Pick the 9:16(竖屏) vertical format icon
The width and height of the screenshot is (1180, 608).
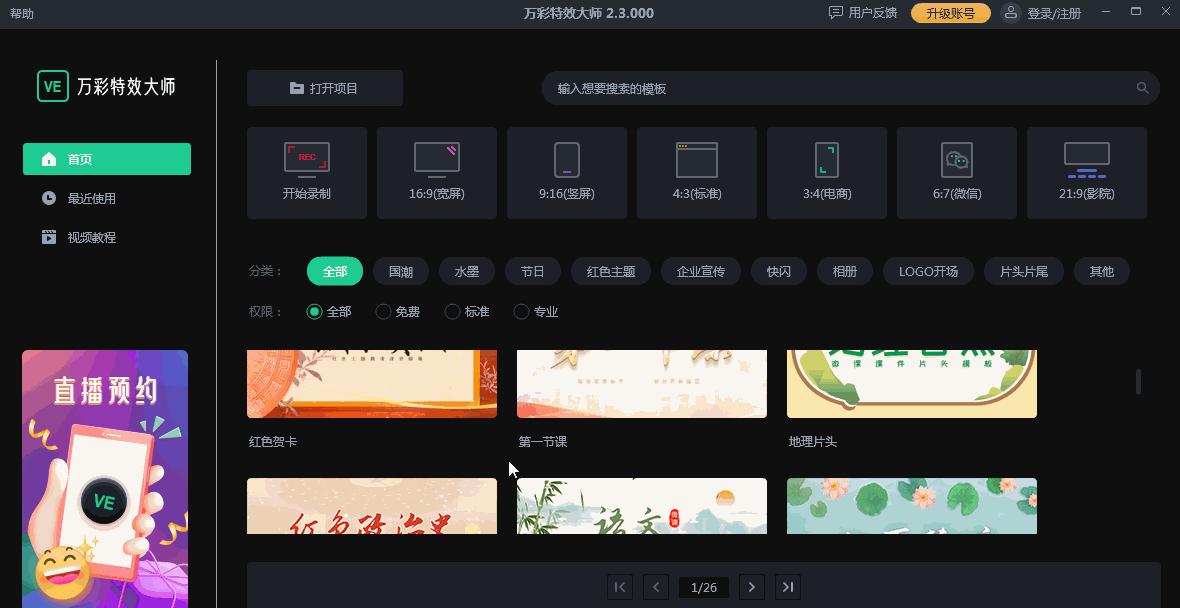[567, 172]
